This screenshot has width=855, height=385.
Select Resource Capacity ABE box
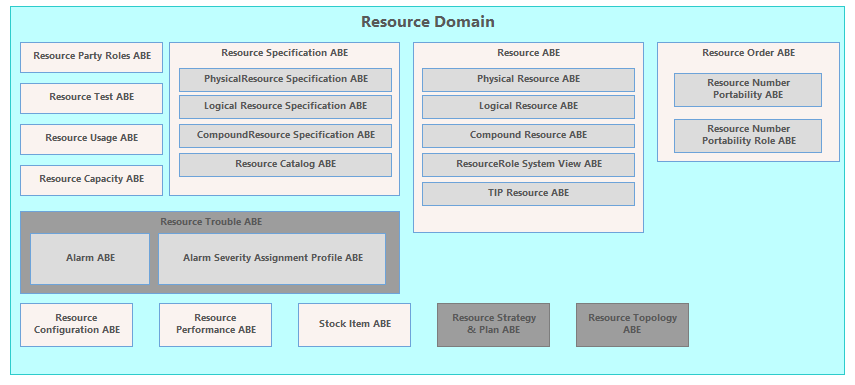pyautogui.click(x=92, y=180)
